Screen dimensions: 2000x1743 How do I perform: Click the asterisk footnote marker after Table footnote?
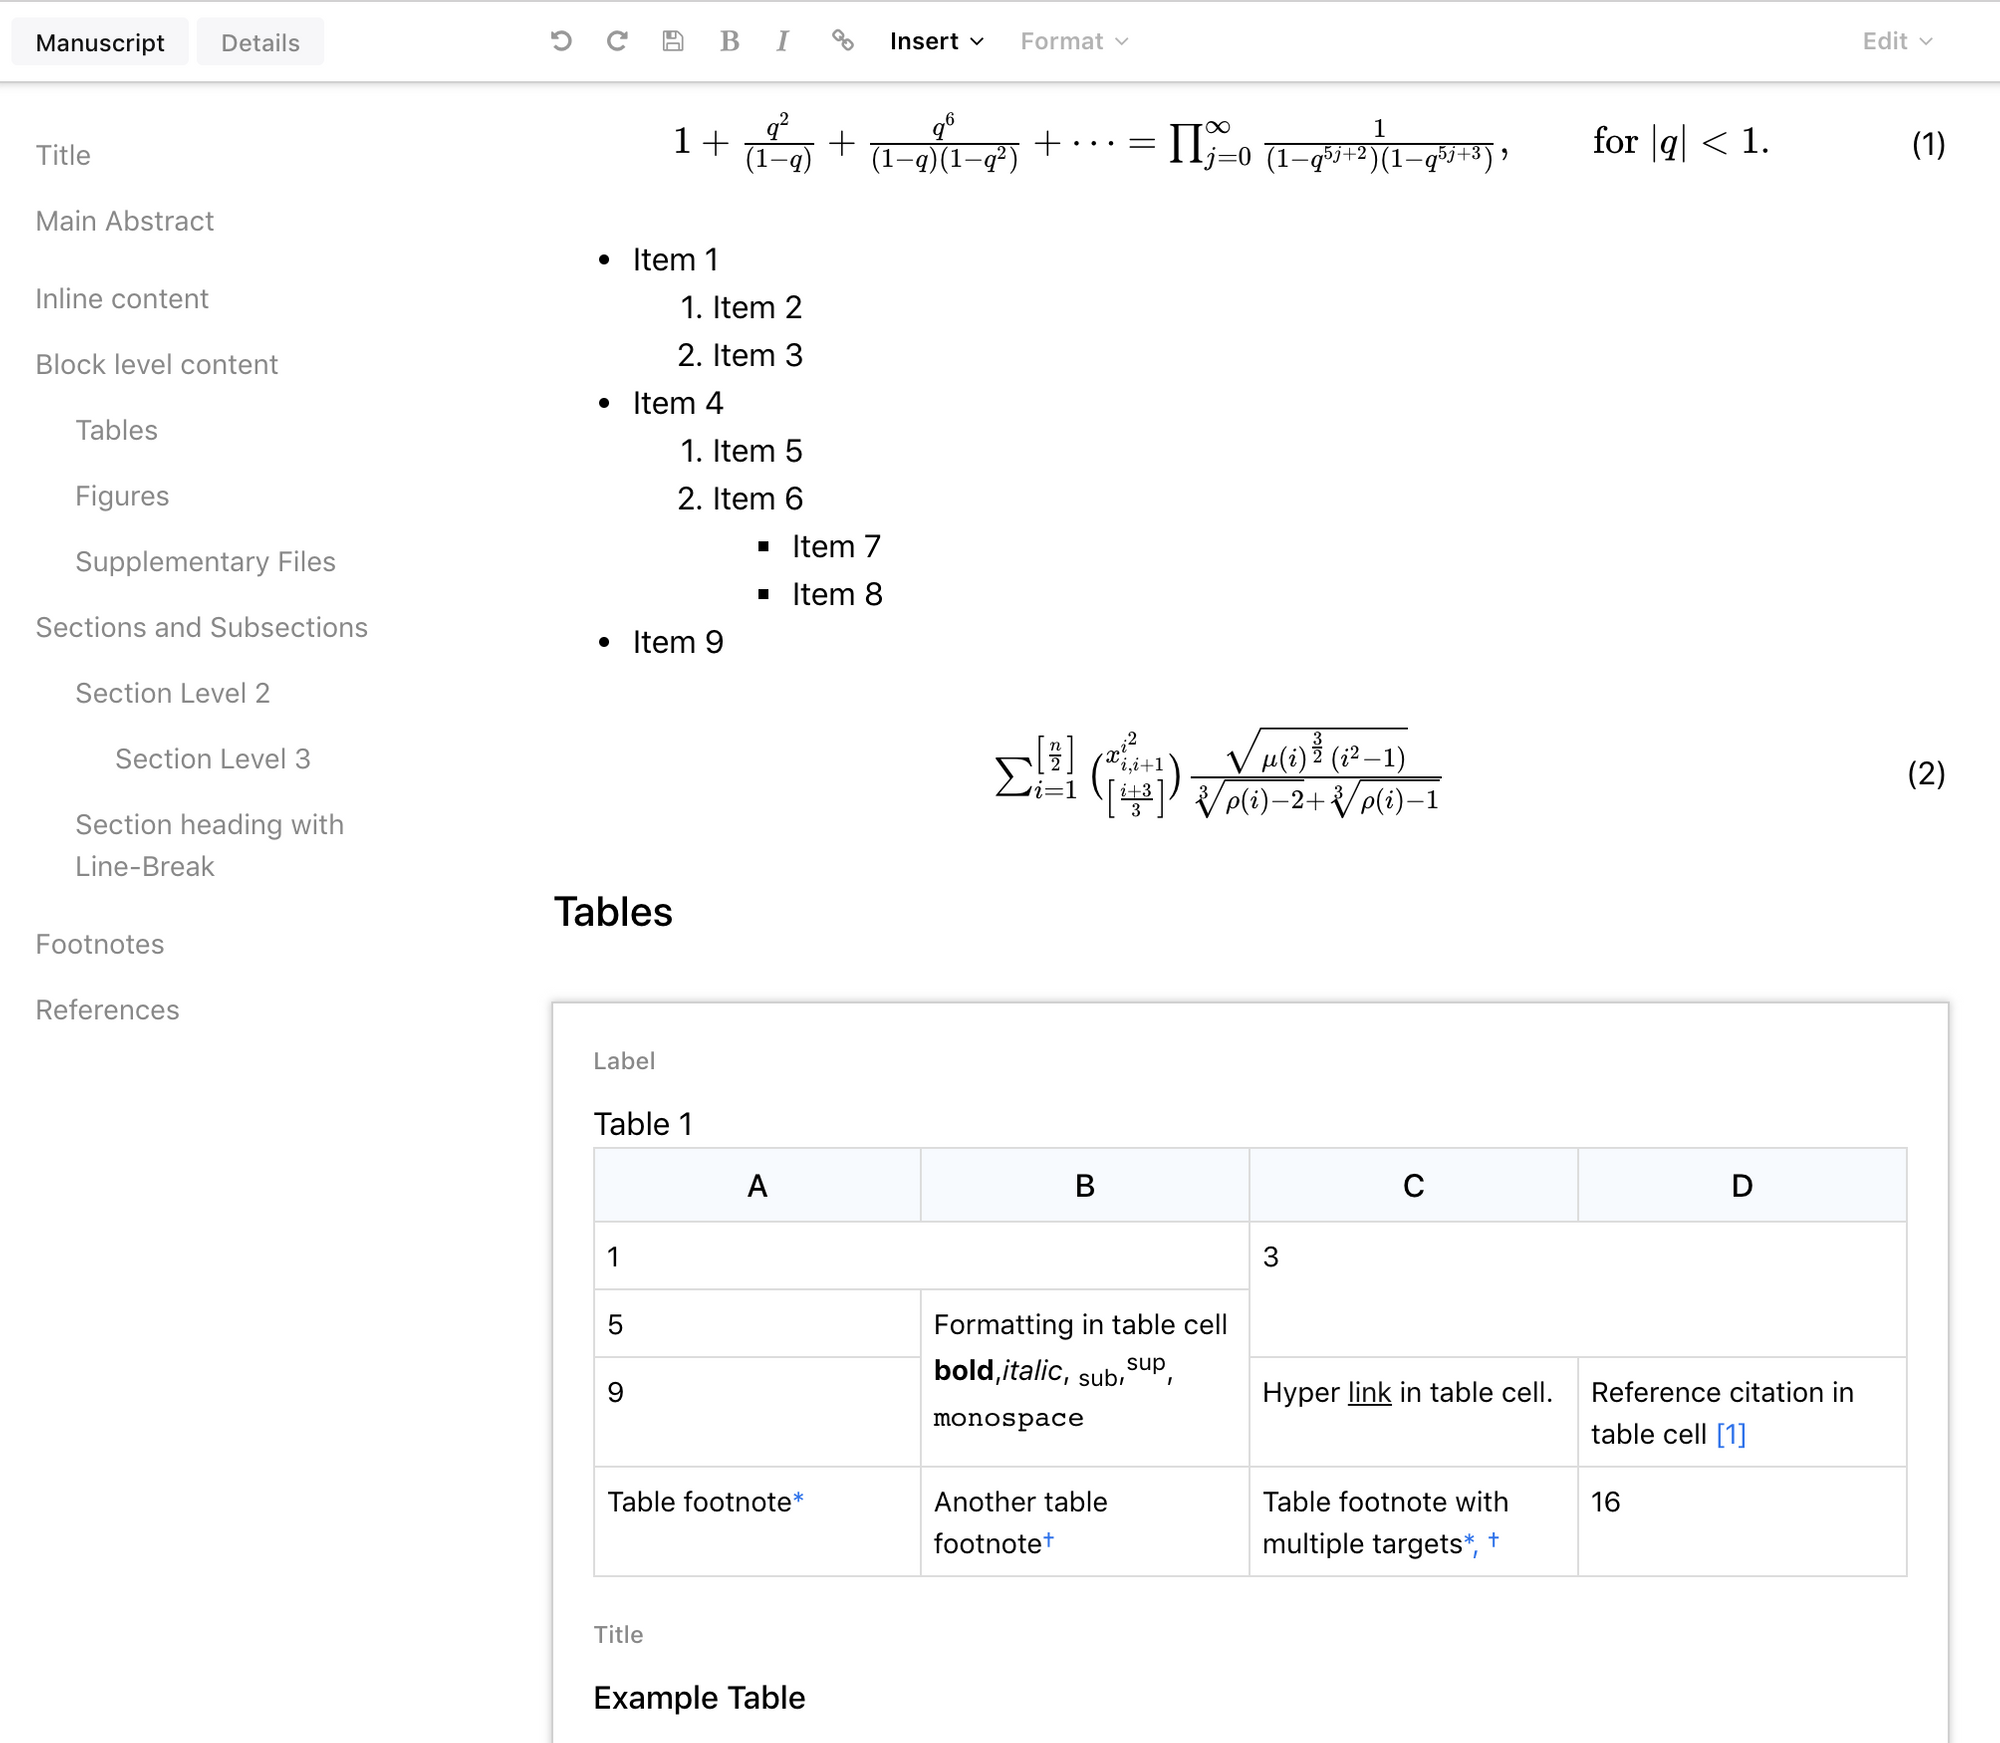[x=798, y=1499]
